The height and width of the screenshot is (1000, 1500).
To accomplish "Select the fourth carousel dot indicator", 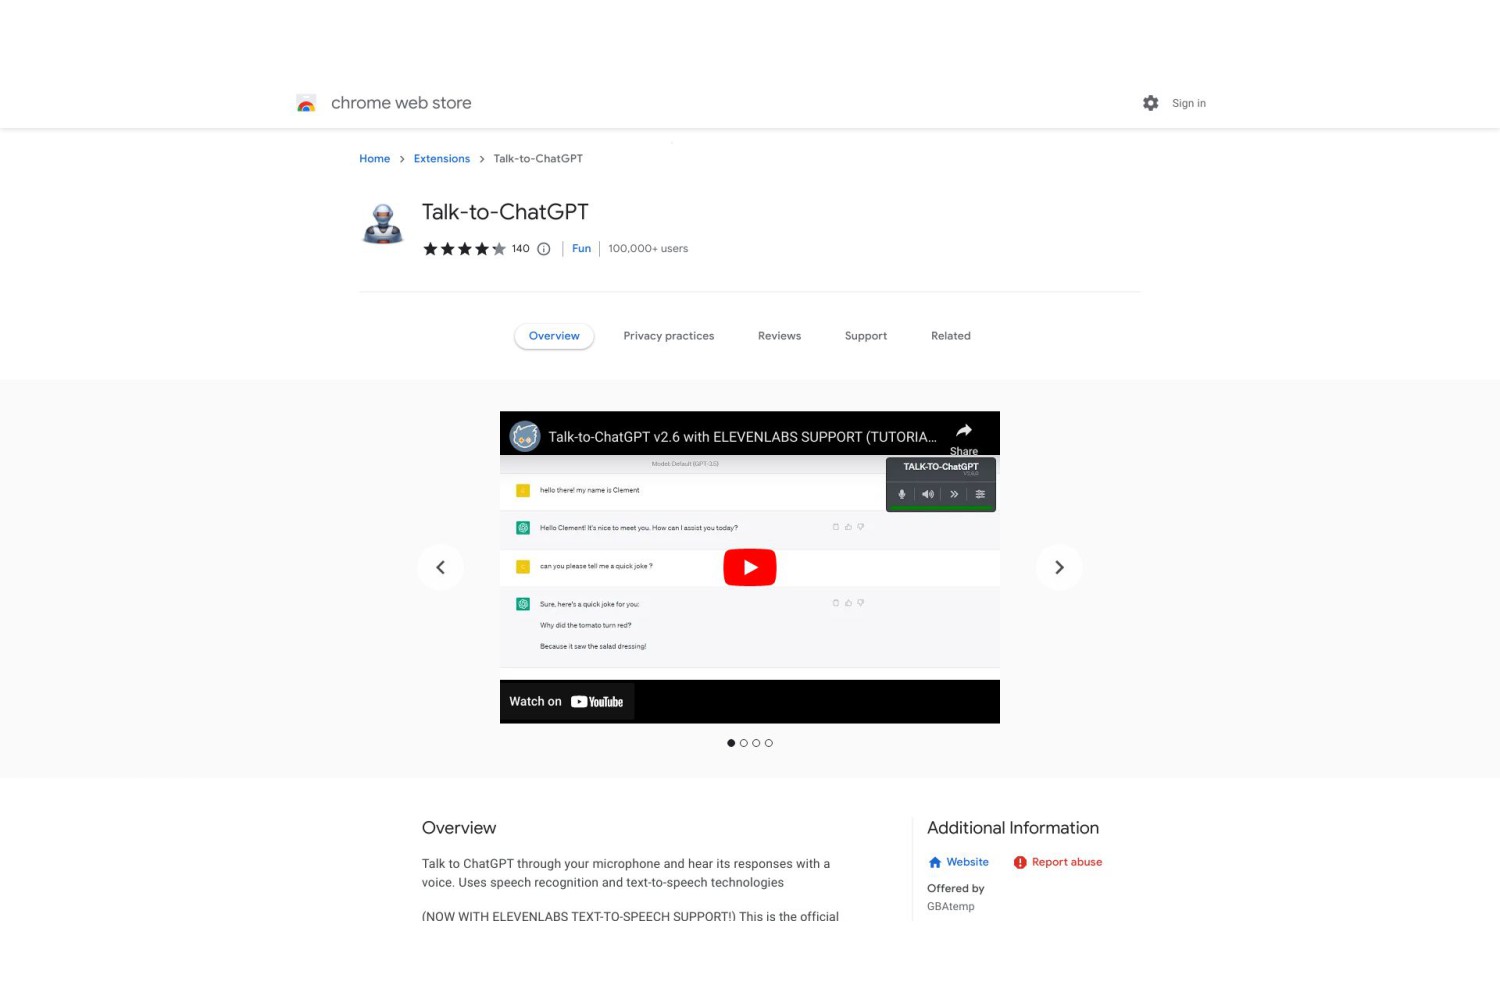I will pyautogui.click(x=769, y=743).
